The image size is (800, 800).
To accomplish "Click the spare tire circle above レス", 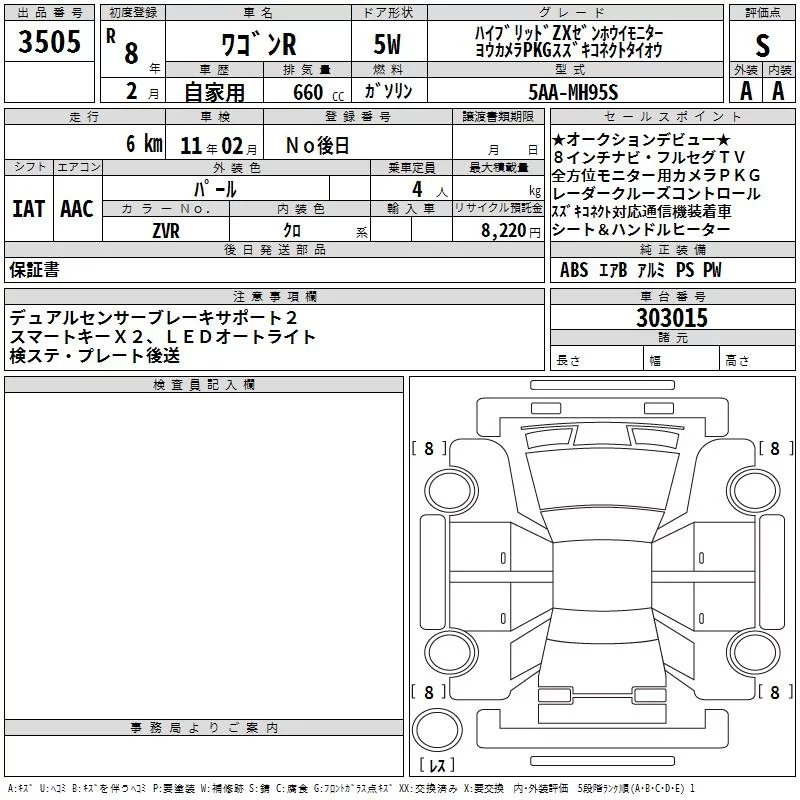I will (437, 730).
